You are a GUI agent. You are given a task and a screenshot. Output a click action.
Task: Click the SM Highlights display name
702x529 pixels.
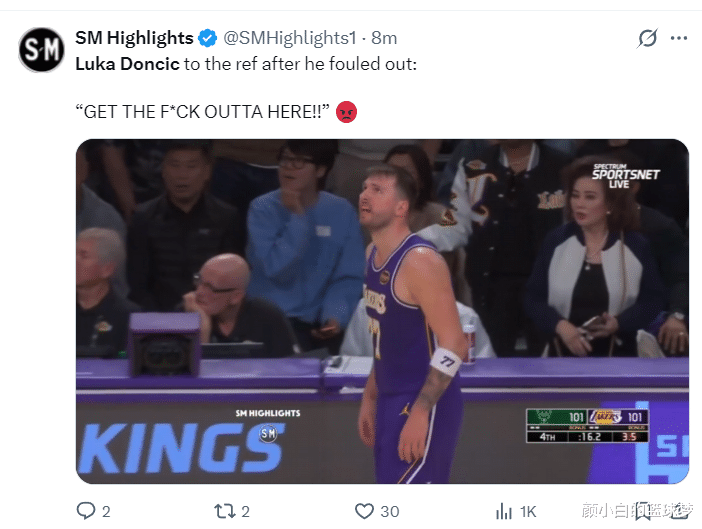tap(134, 38)
